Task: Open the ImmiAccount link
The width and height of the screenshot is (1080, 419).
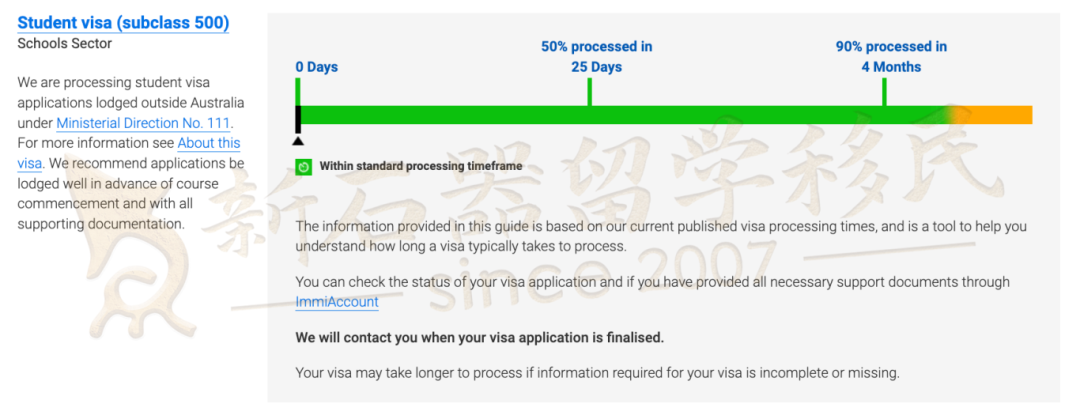Action: coord(337,302)
